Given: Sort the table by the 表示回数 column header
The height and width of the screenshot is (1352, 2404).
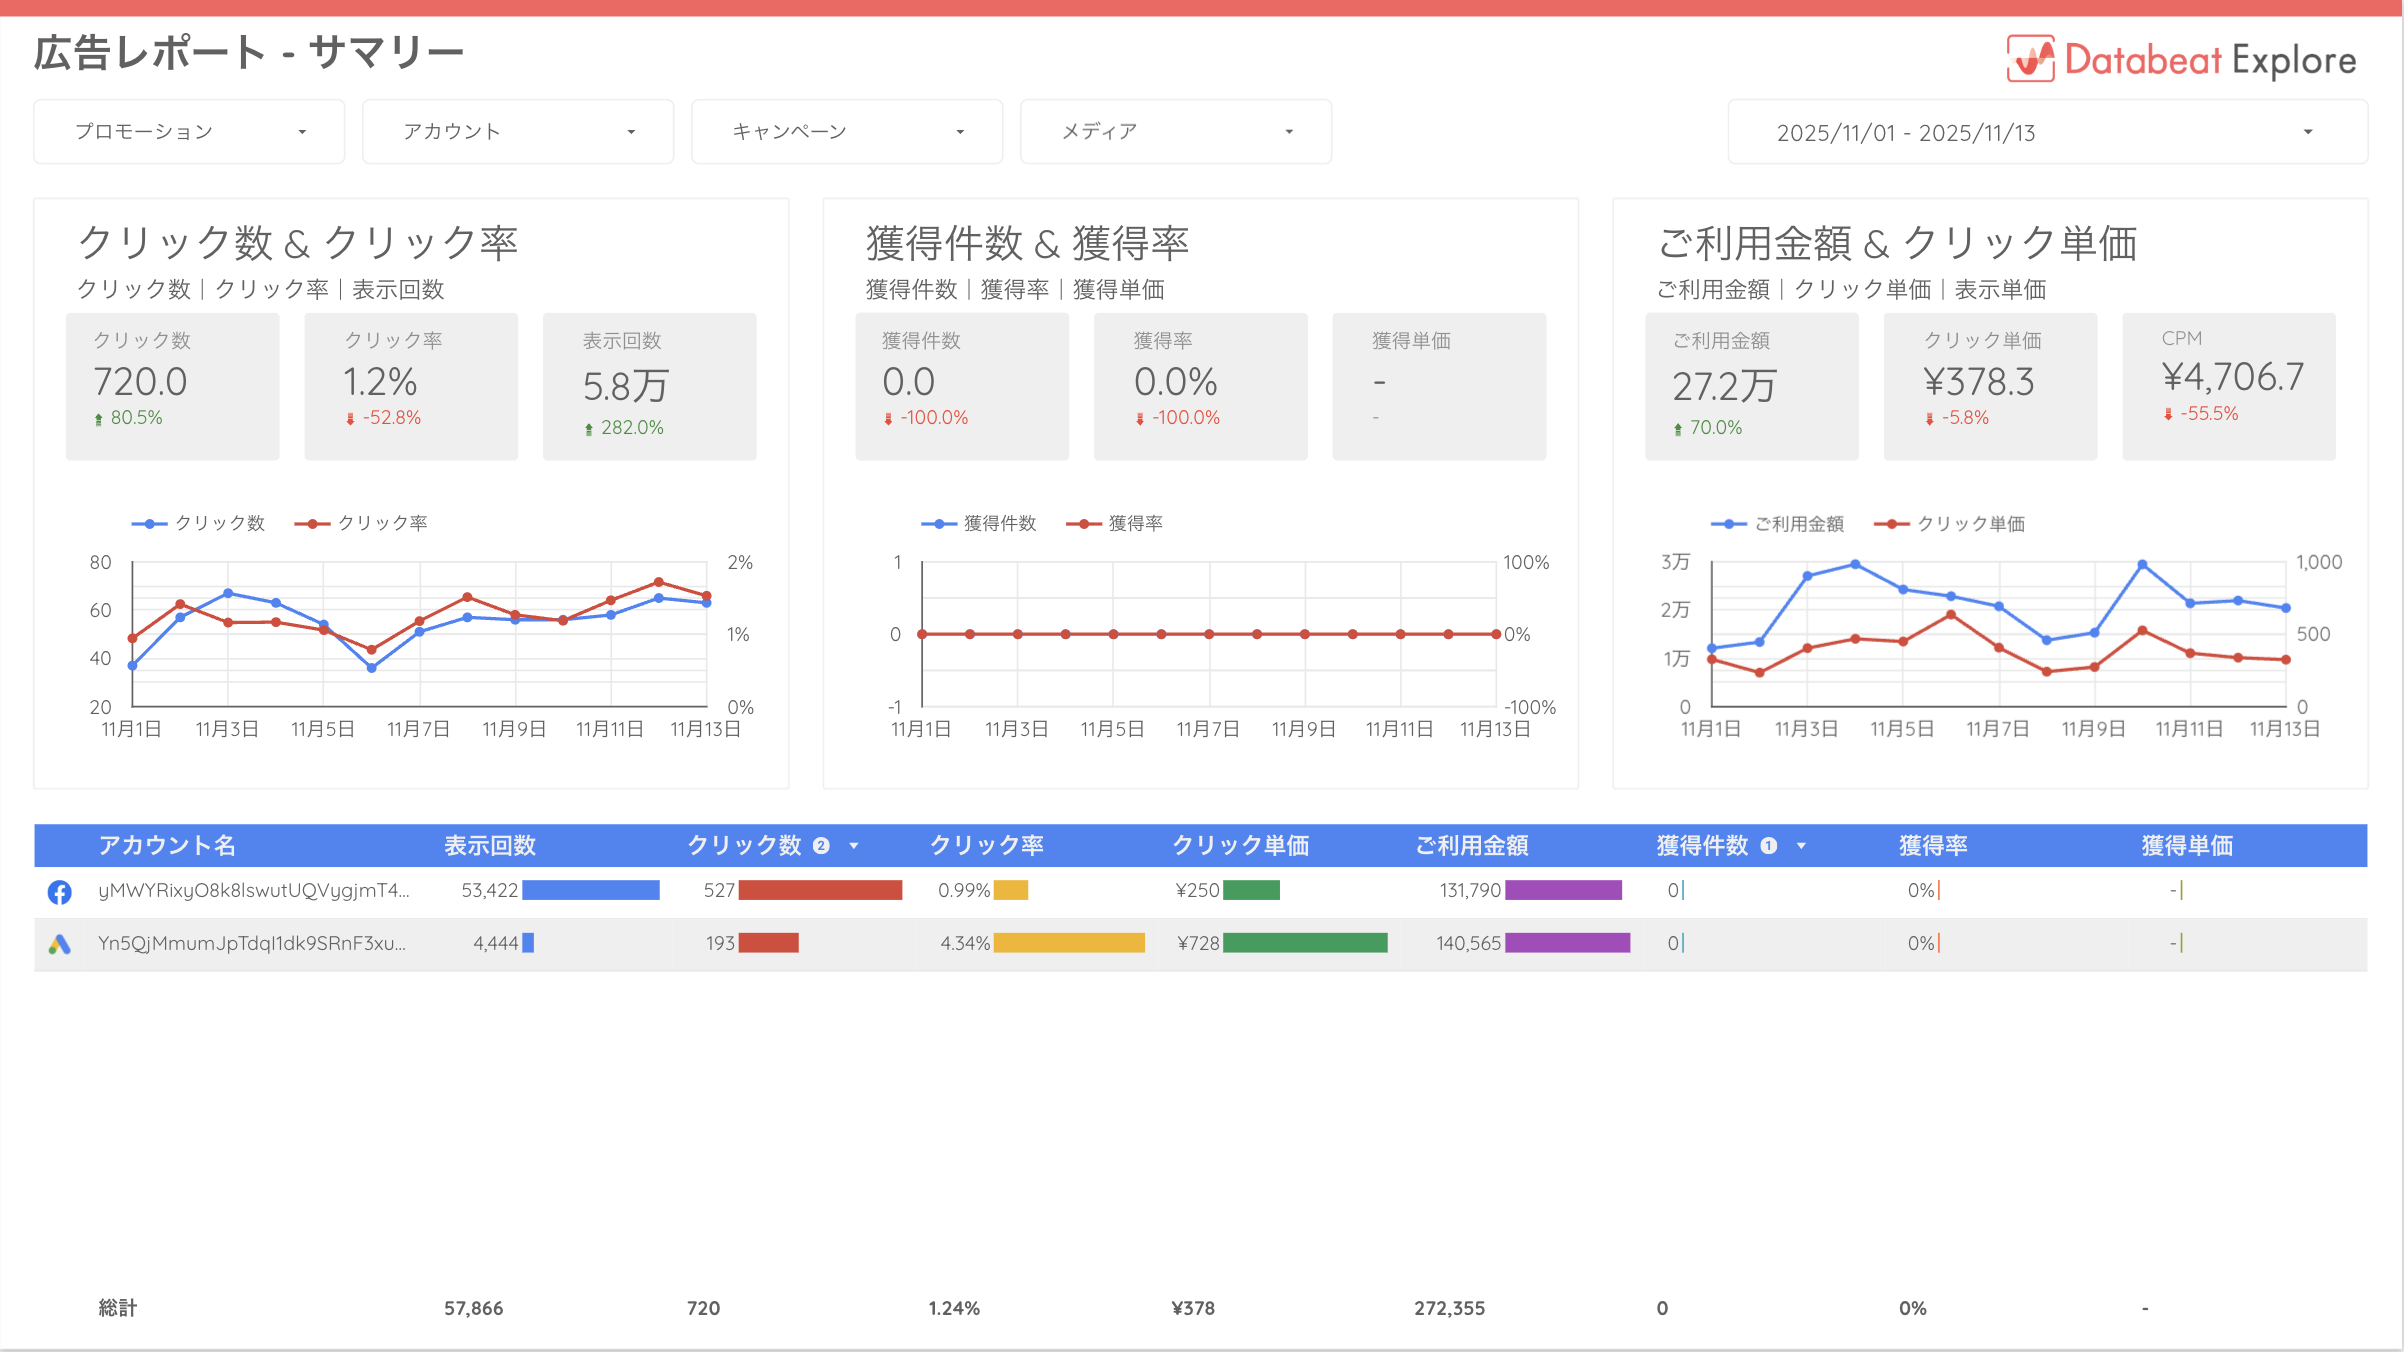Looking at the screenshot, I should pos(489,845).
